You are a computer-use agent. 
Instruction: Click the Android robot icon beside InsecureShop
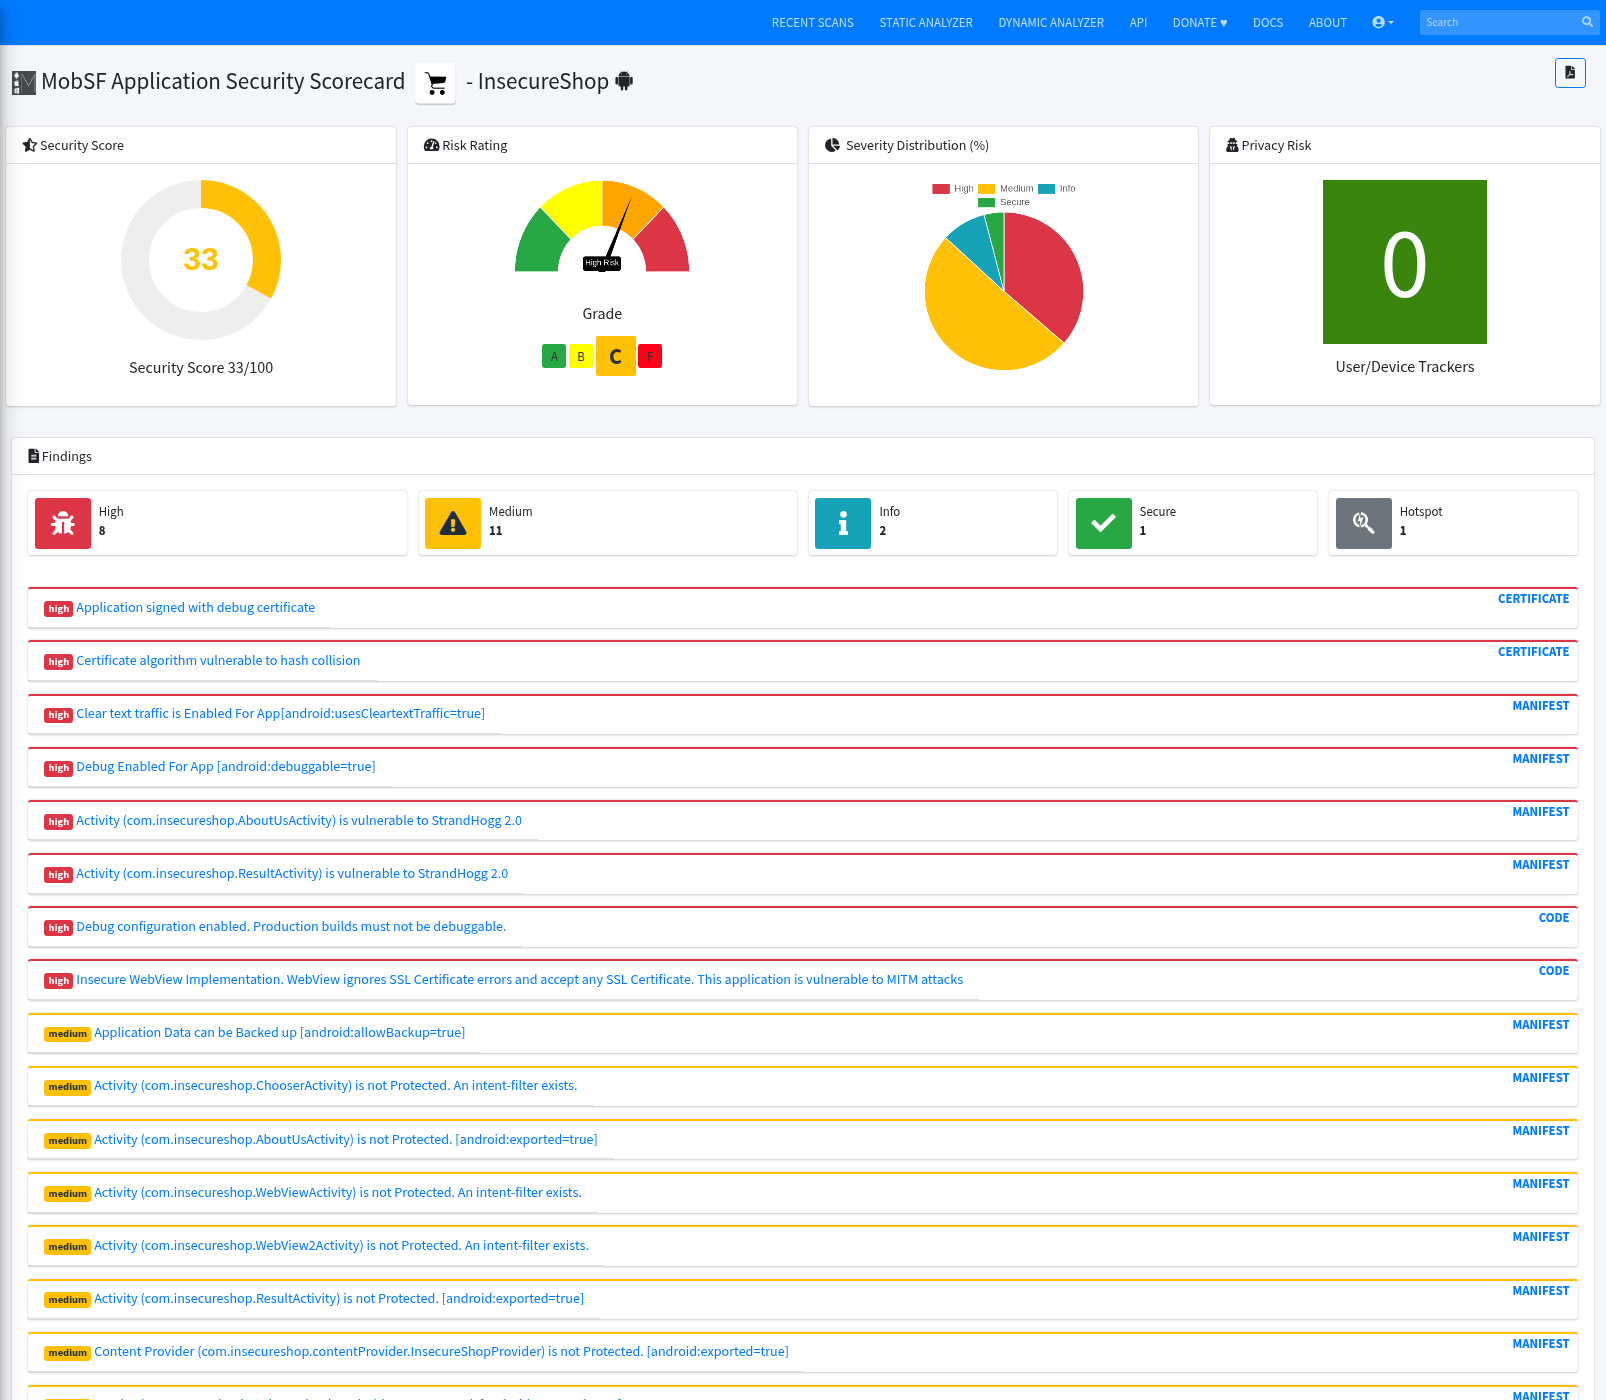[x=624, y=81]
